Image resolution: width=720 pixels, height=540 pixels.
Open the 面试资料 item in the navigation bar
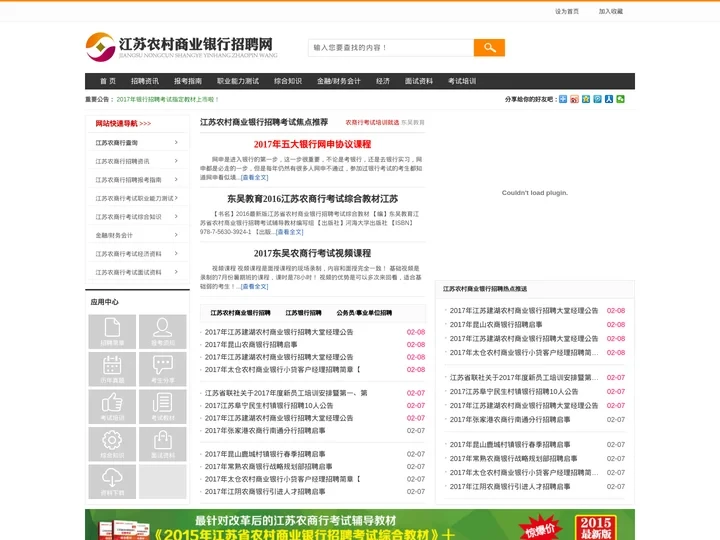[419, 81]
